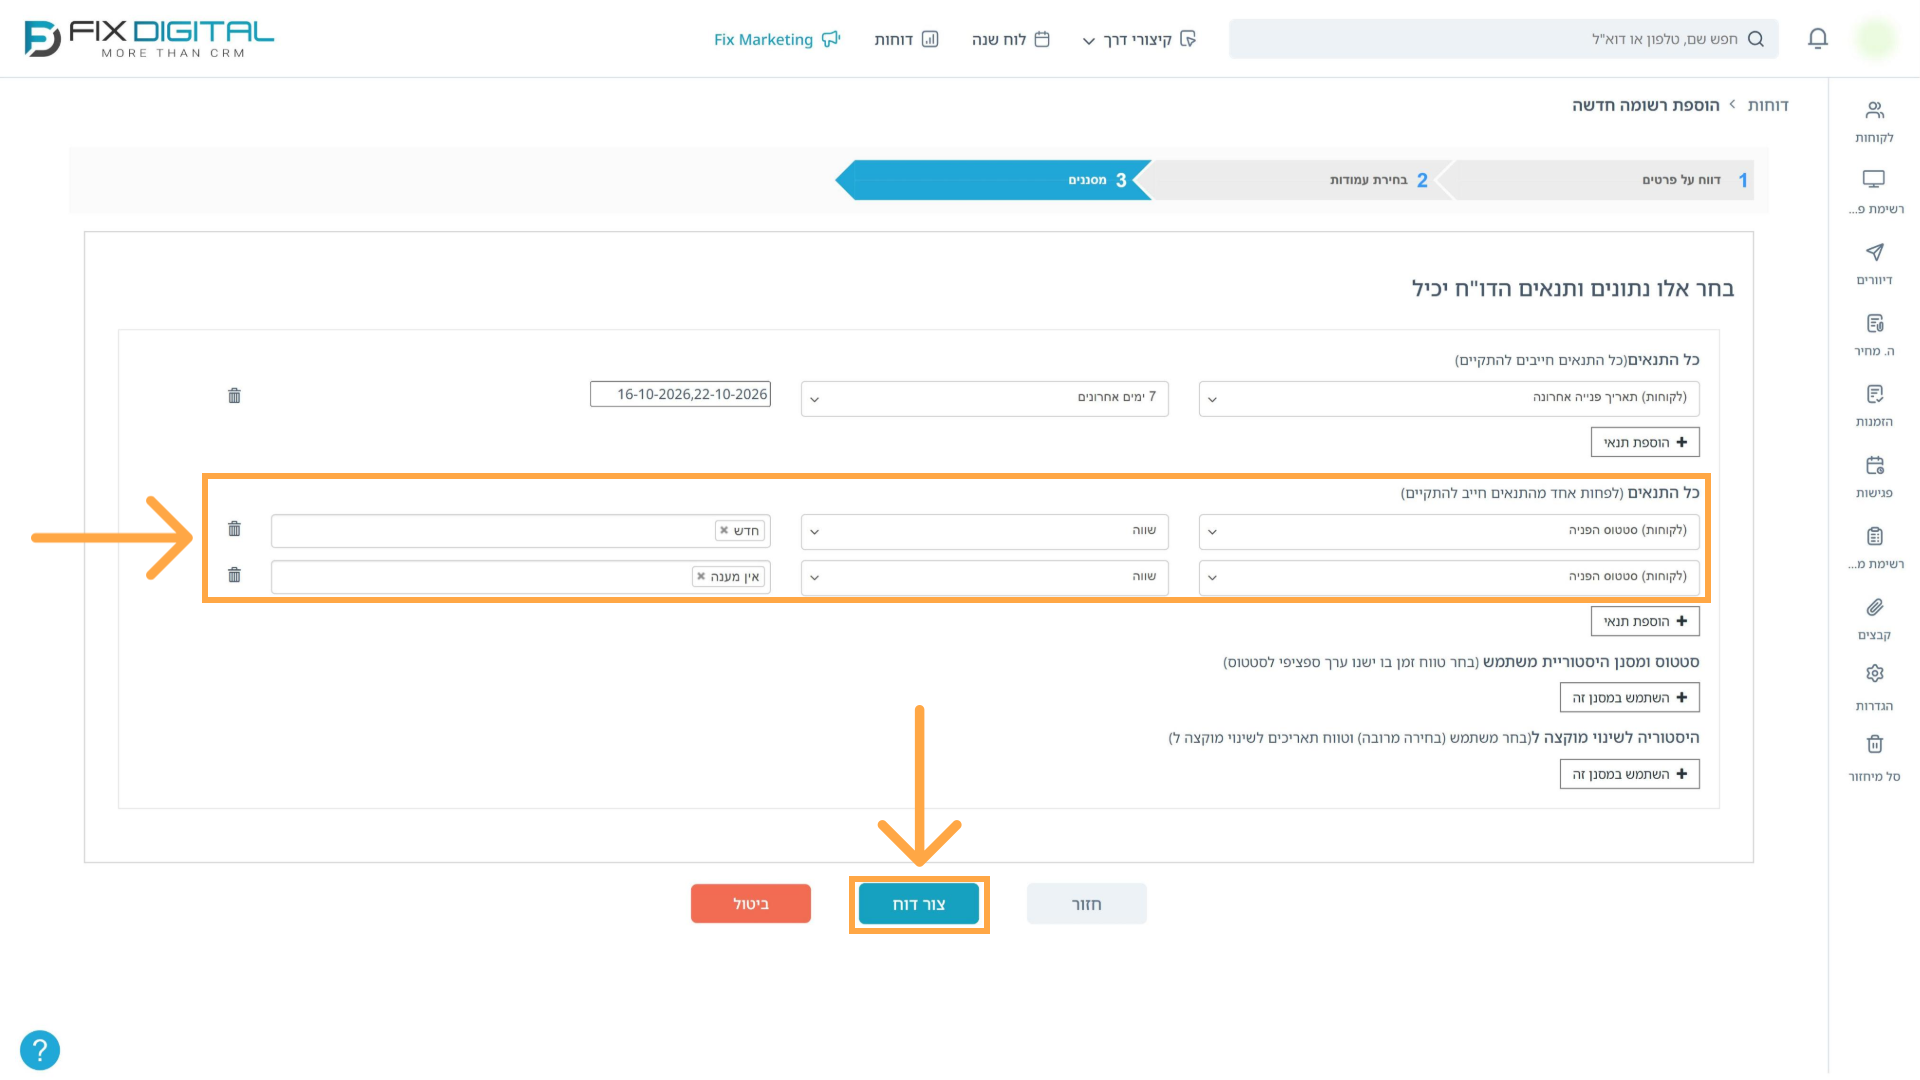1920x1080 pixels.
Task: Enable the assignment change history filter button
Action: pyautogui.click(x=1629, y=774)
